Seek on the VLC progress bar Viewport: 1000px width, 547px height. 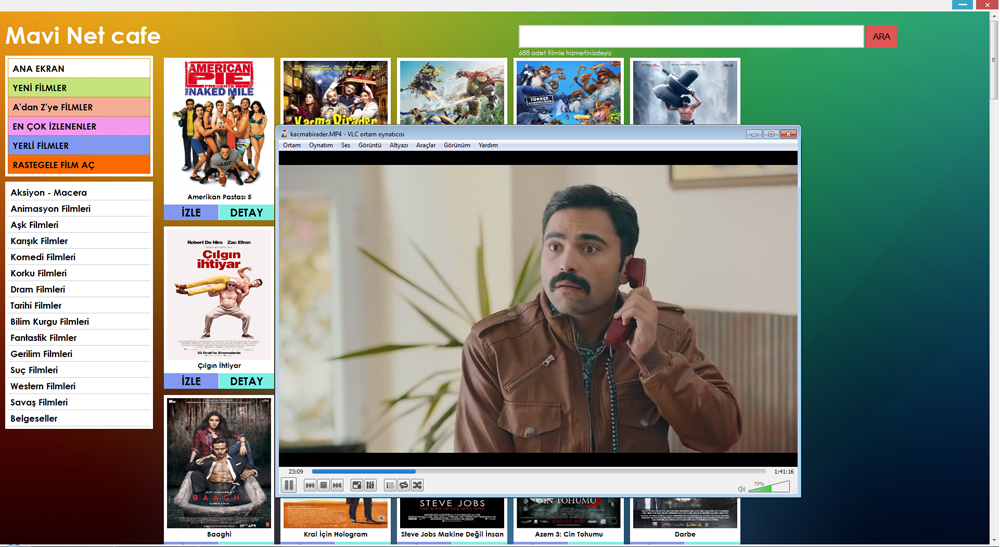pyautogui.click(x=538, y=472)
